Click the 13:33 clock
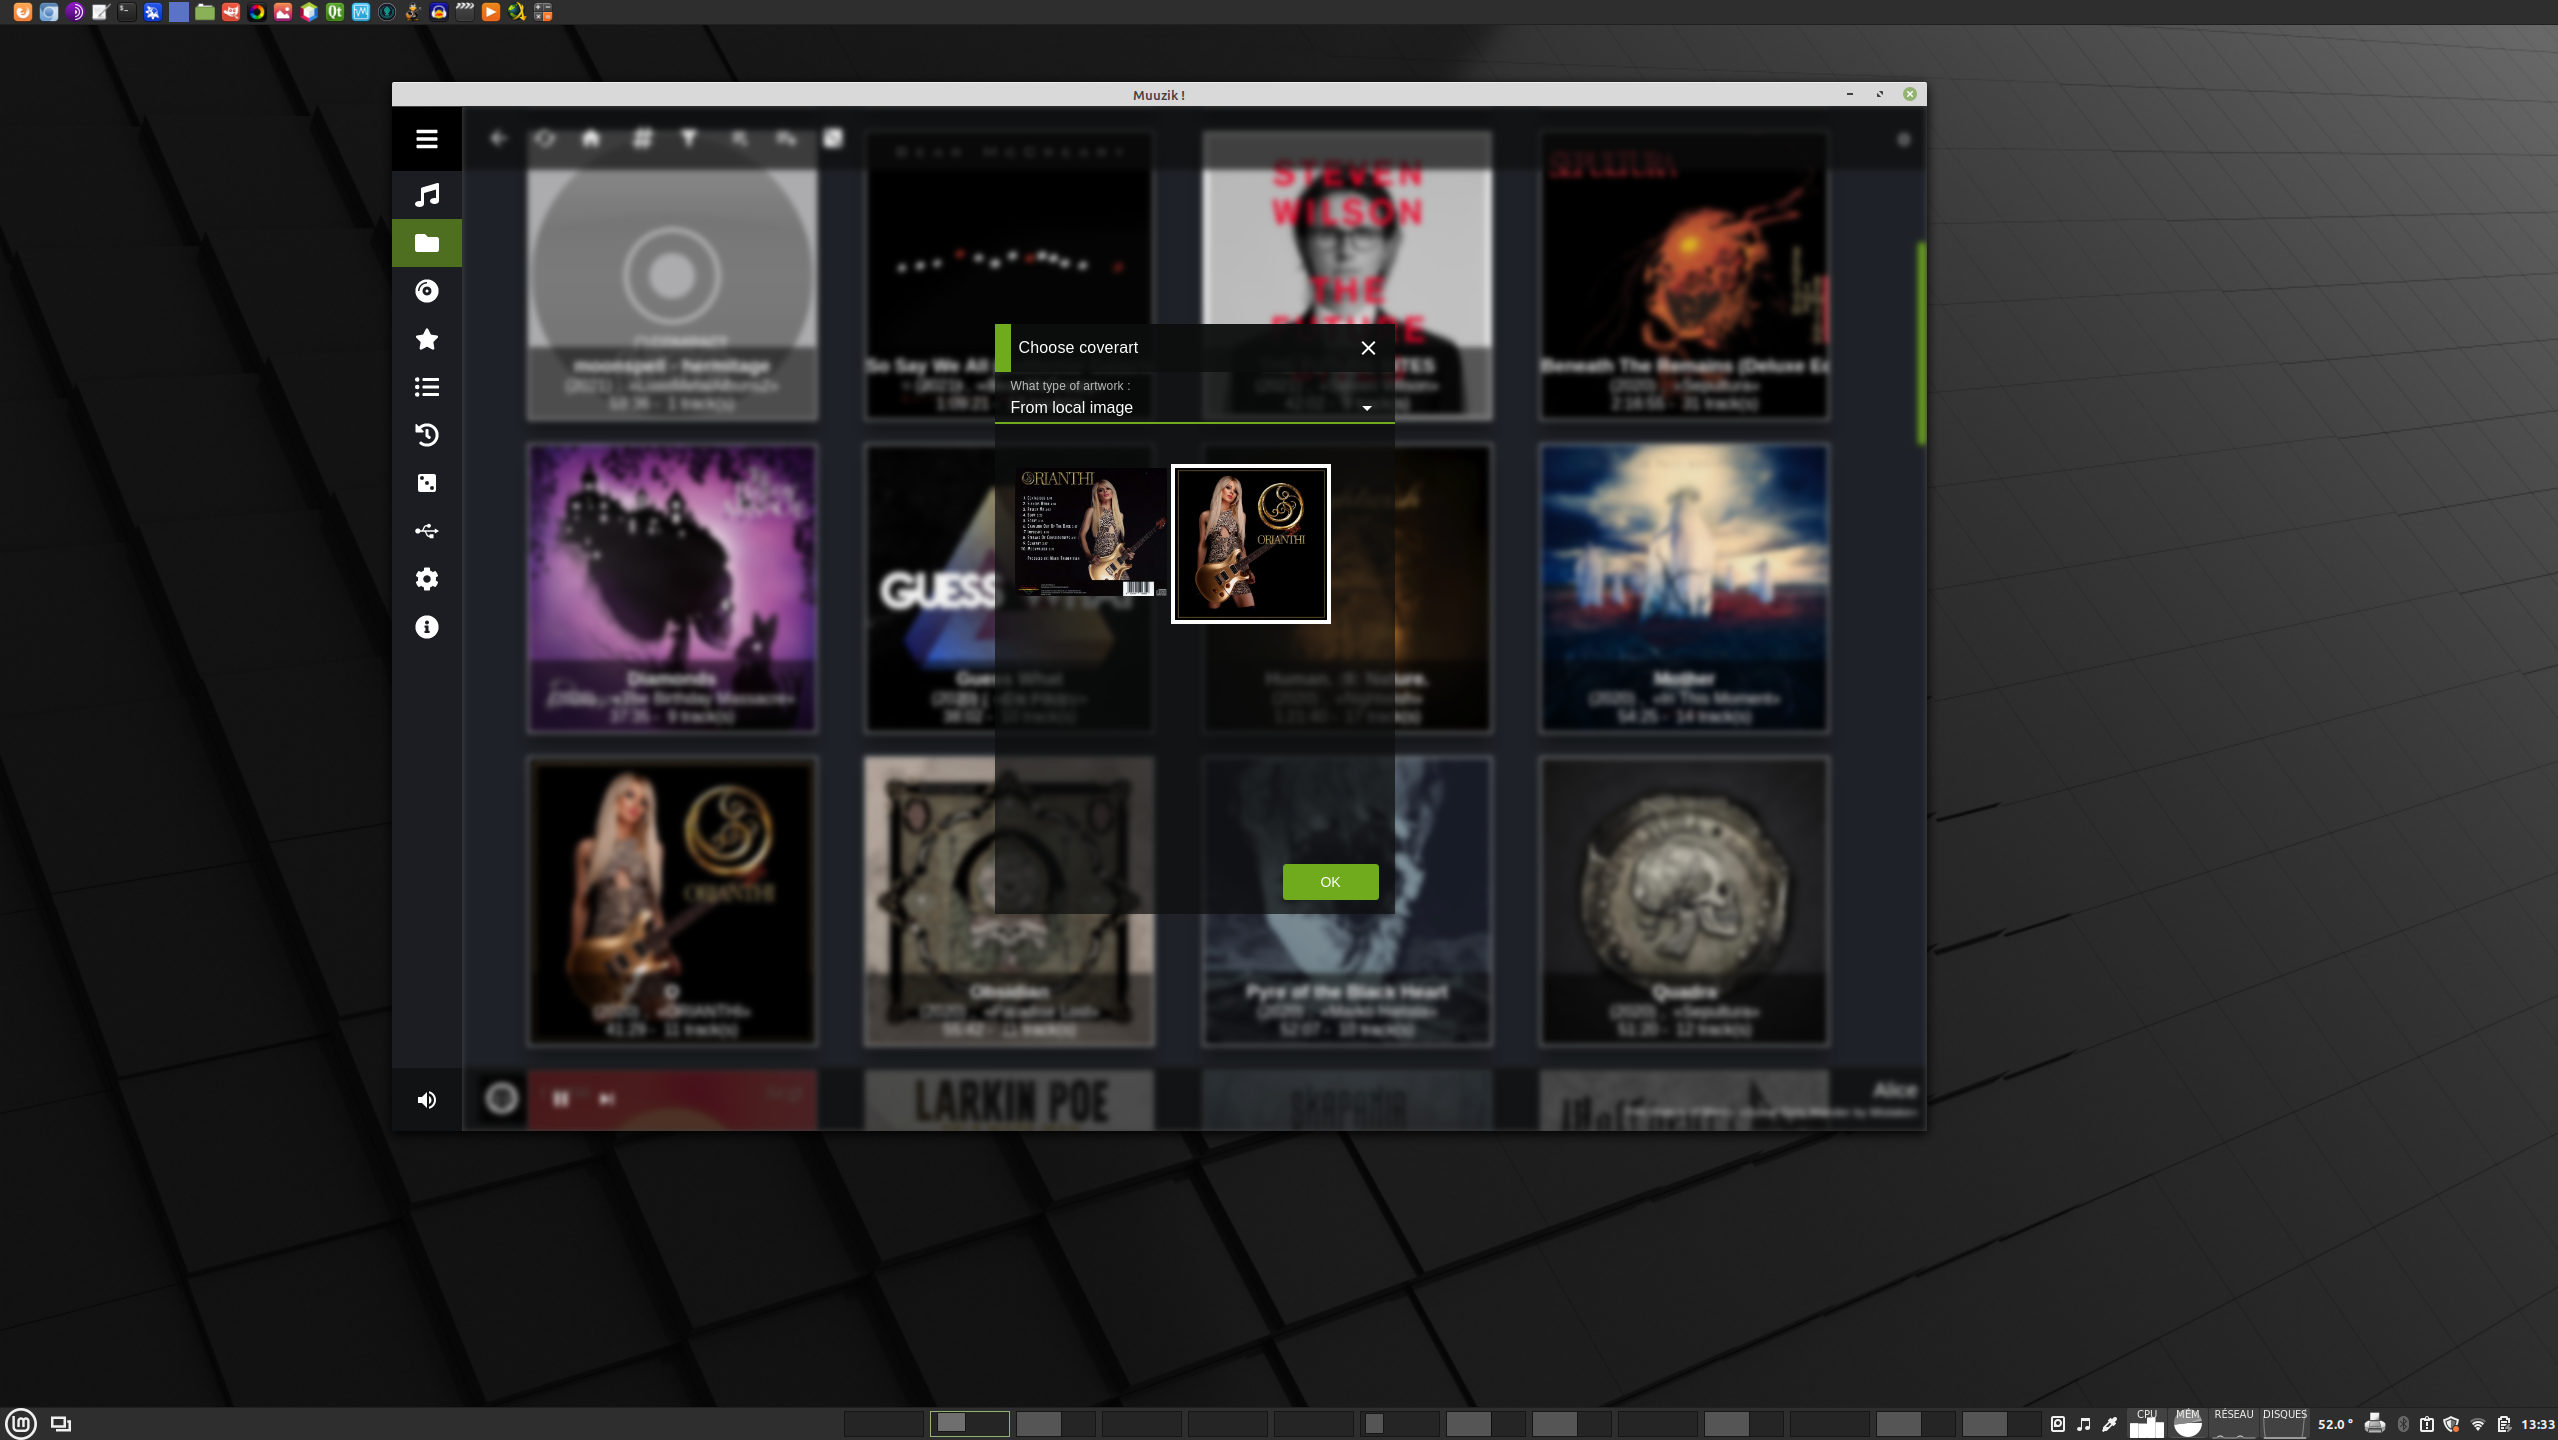 click(2538, 1424)
